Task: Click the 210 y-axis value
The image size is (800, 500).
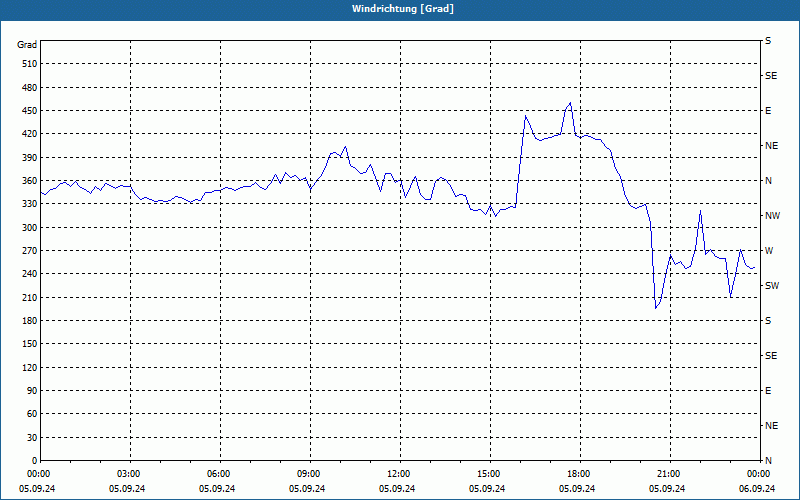Action: (30, 297)
